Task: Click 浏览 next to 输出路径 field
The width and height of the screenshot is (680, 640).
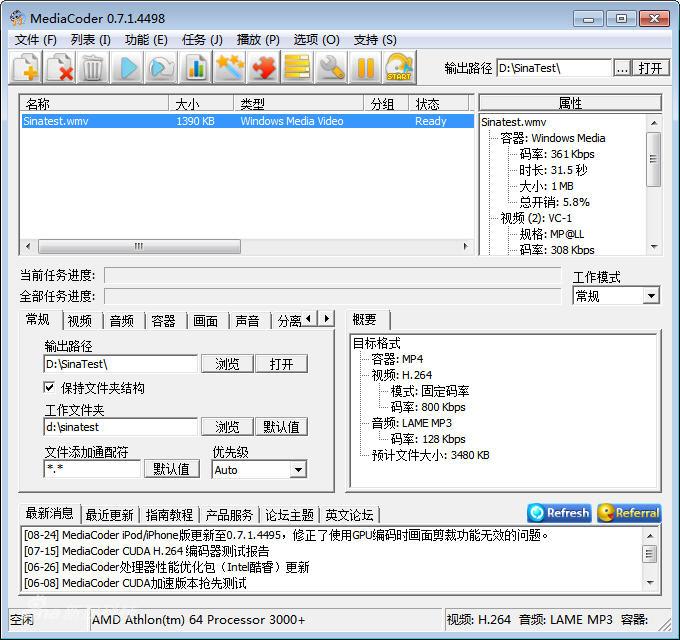Action: tap(227, 364)
